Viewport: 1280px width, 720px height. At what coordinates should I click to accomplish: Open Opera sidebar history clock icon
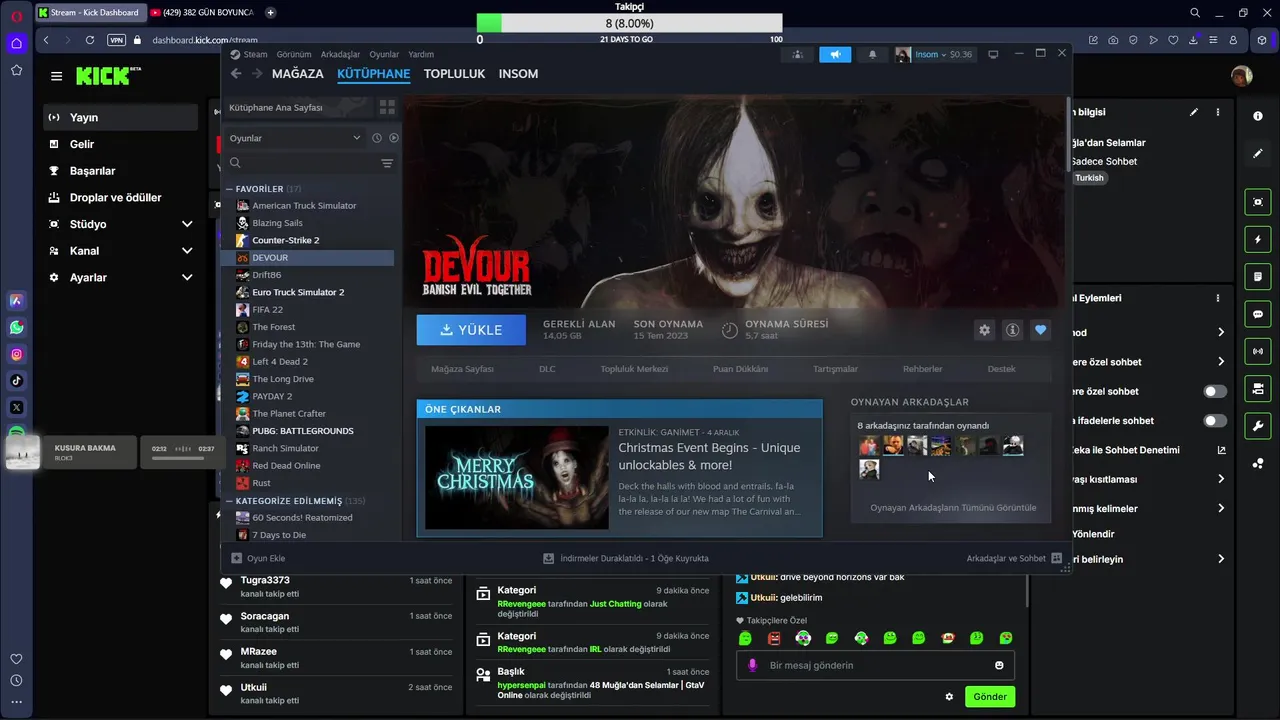click(x=17, y=681)
